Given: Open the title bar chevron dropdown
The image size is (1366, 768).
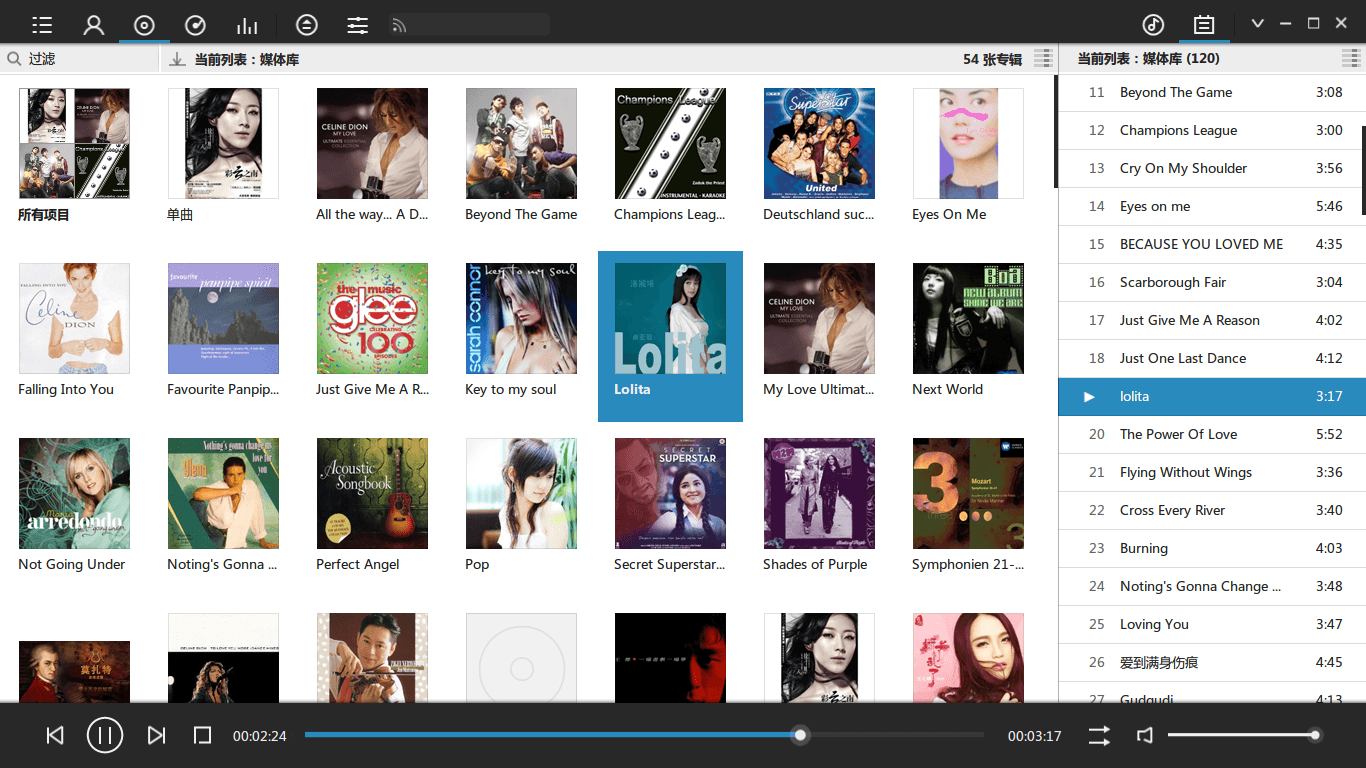Looking at the screenshot, I should 1257,21.
